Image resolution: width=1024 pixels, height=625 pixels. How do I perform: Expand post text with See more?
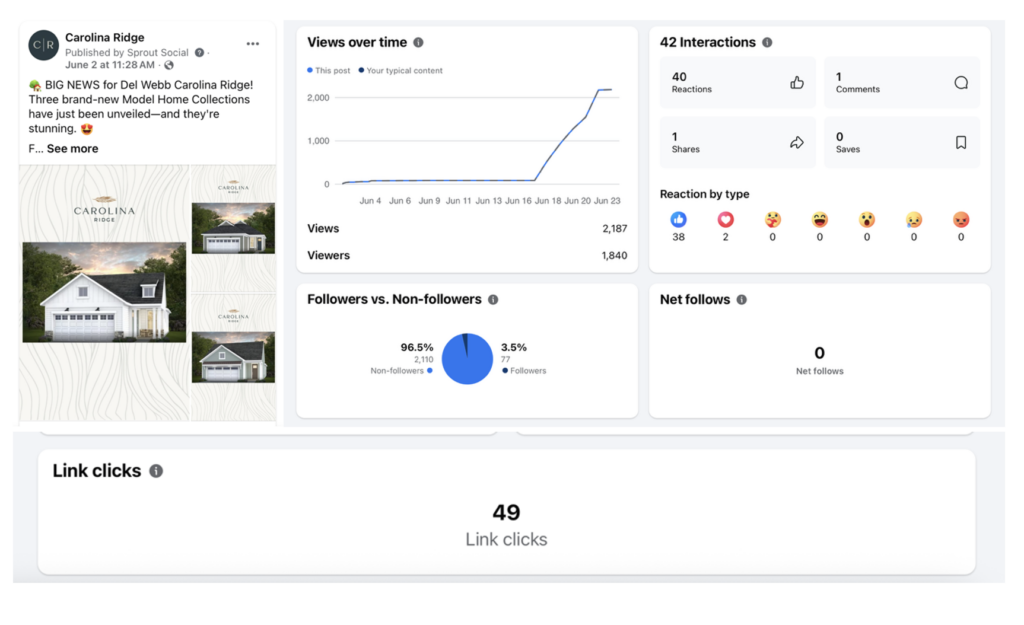click(72, 149)
